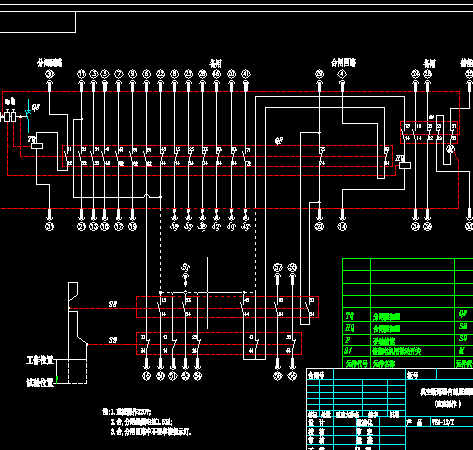The height and width of the screenshot is (450, 473).
Task: Click the 合闸回路 heading above terminal 4
Action: coord(343,62)
